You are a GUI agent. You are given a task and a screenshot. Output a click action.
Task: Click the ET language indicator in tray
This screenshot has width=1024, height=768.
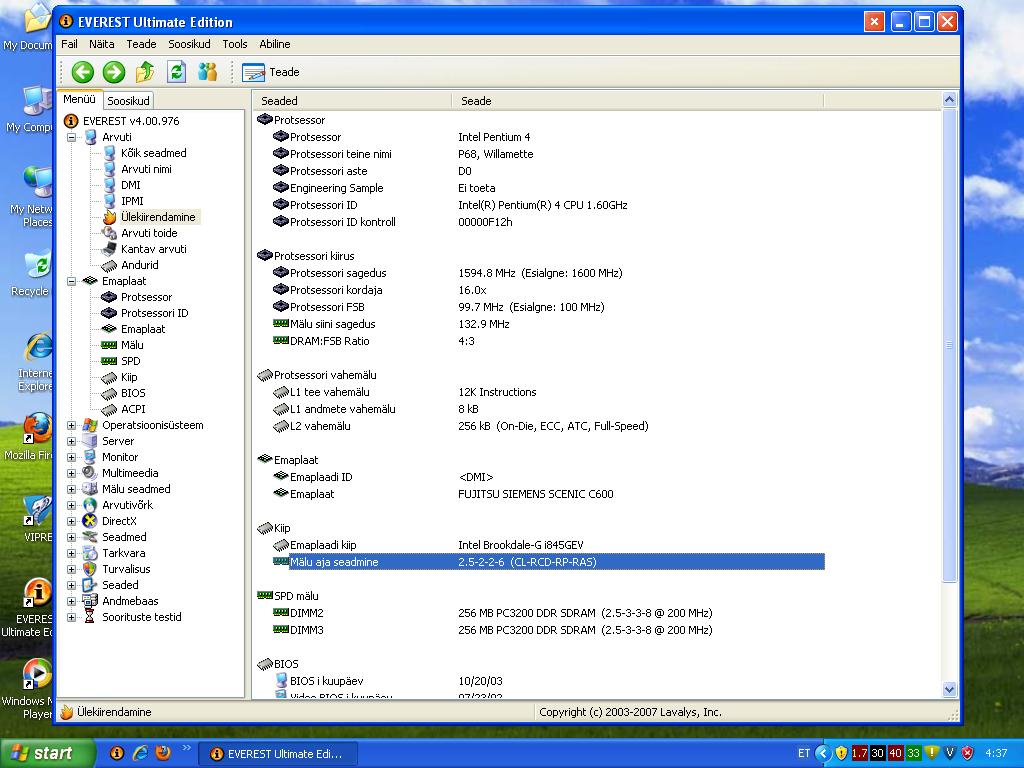[x=804, y=753]
